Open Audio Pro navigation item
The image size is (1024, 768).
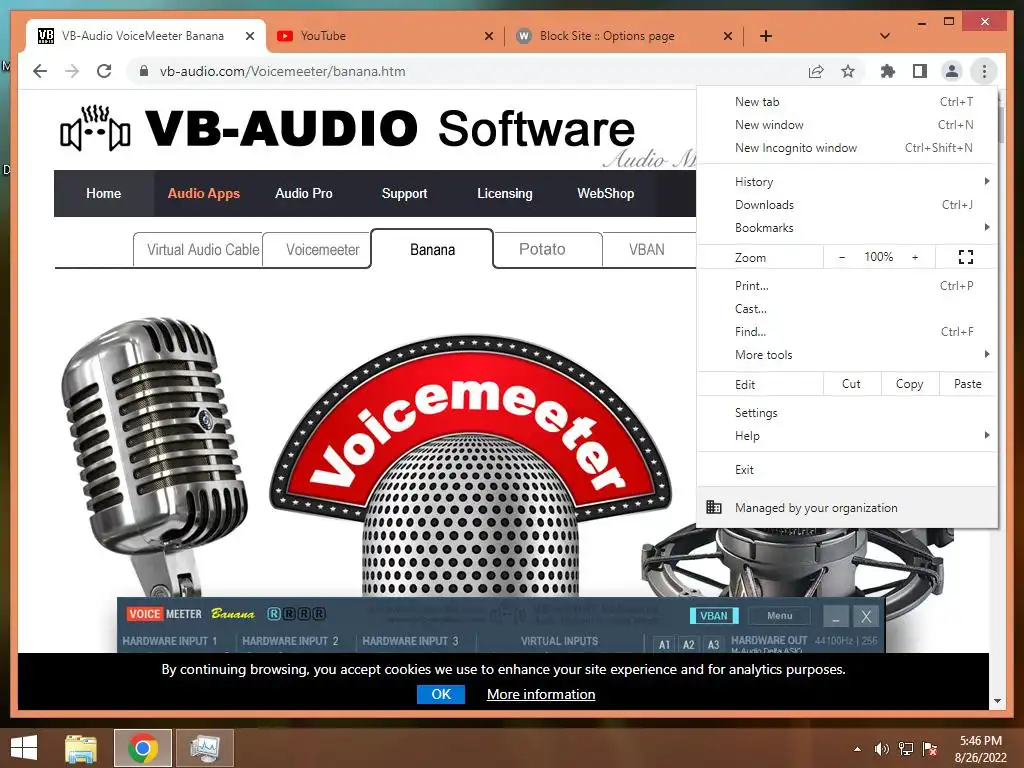(304, 193)
